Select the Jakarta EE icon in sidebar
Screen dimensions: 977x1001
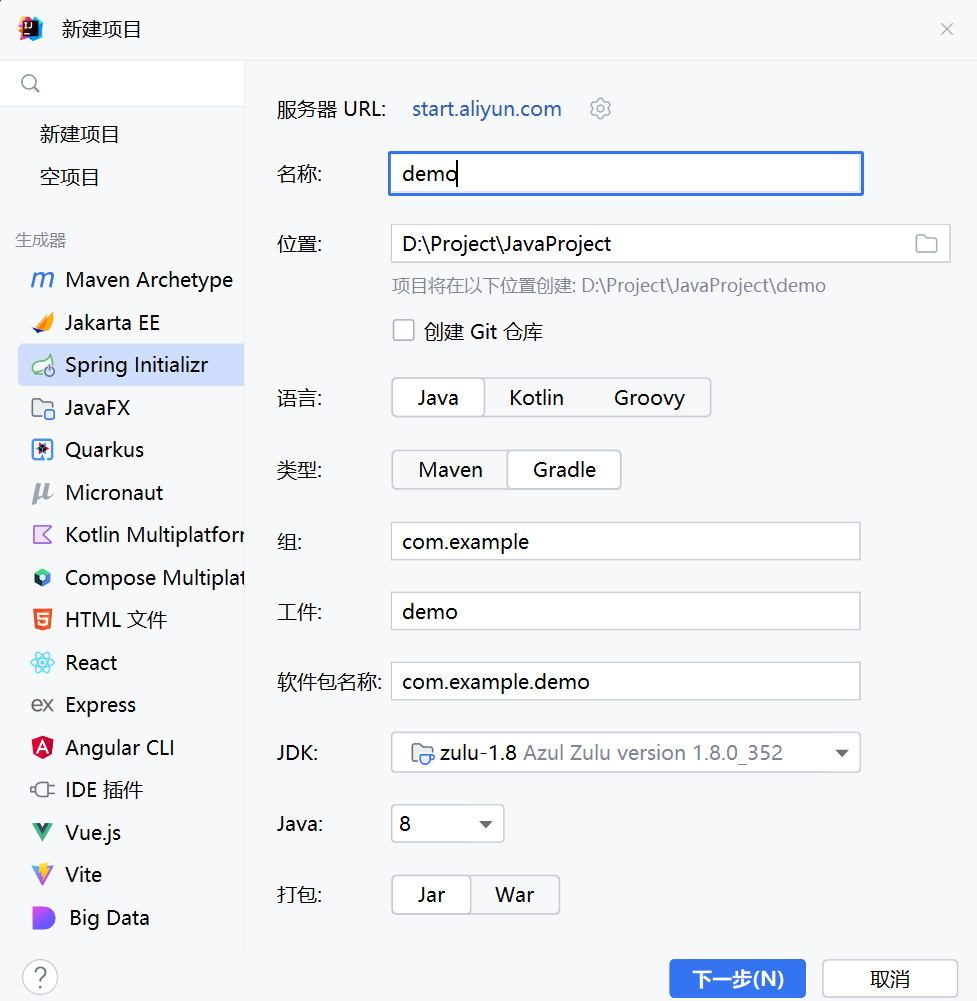point(42,323)
